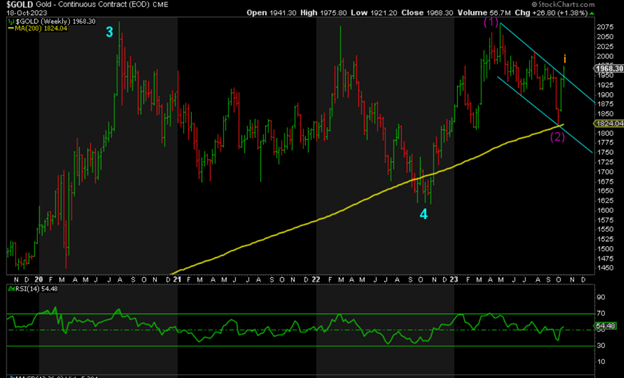Click the purple wave label (2)
Image resolution: width=624 pixels, height=378 pixels.
click(x=558, y=137)
